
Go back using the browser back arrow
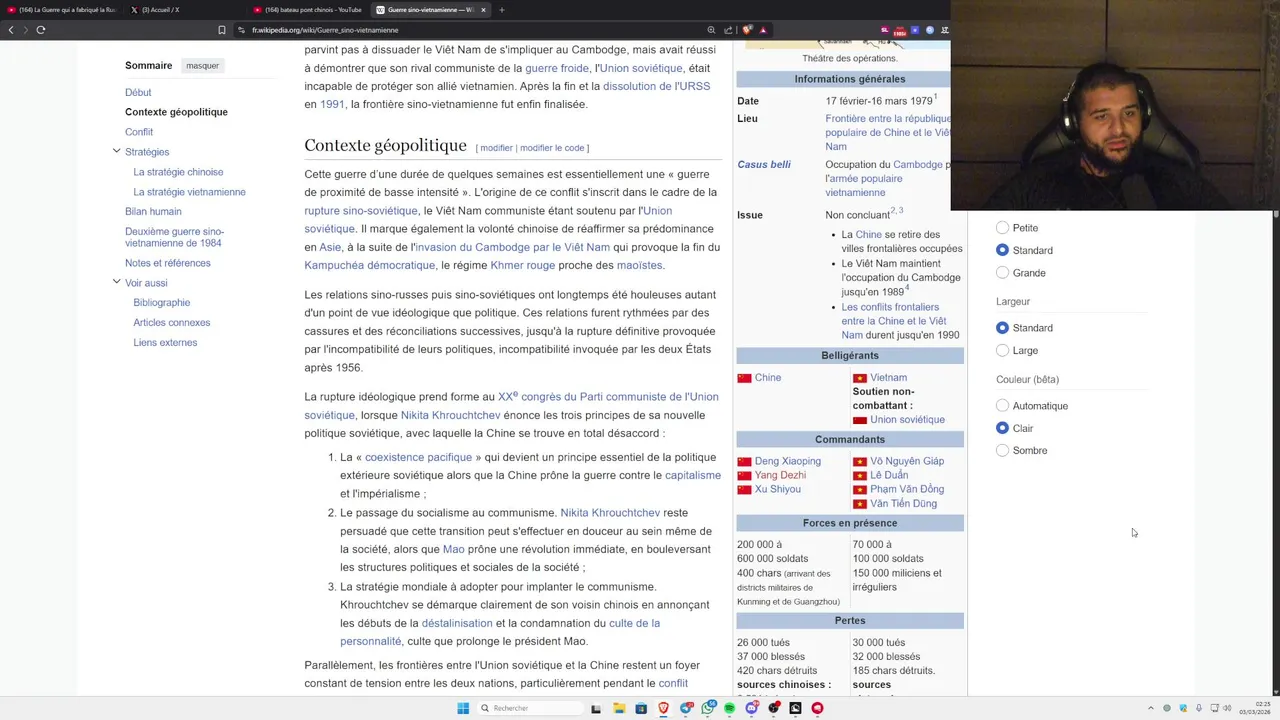pyautogui.click(x=11, y=30)
